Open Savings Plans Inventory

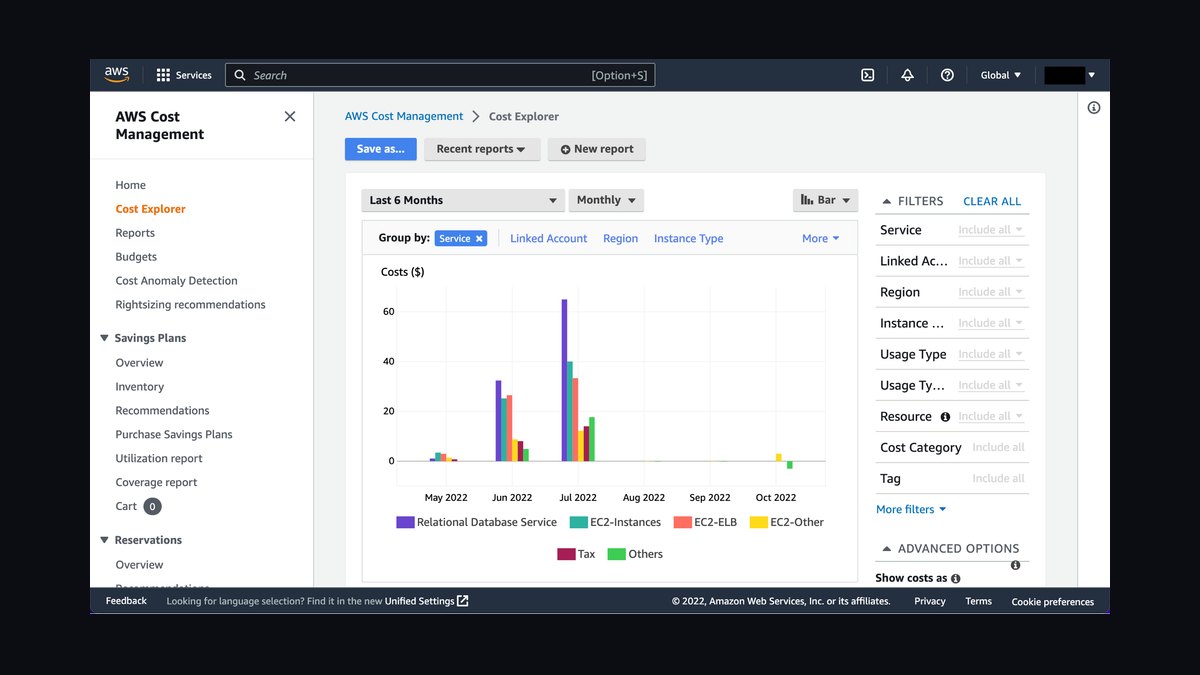(x=139, y=387)
